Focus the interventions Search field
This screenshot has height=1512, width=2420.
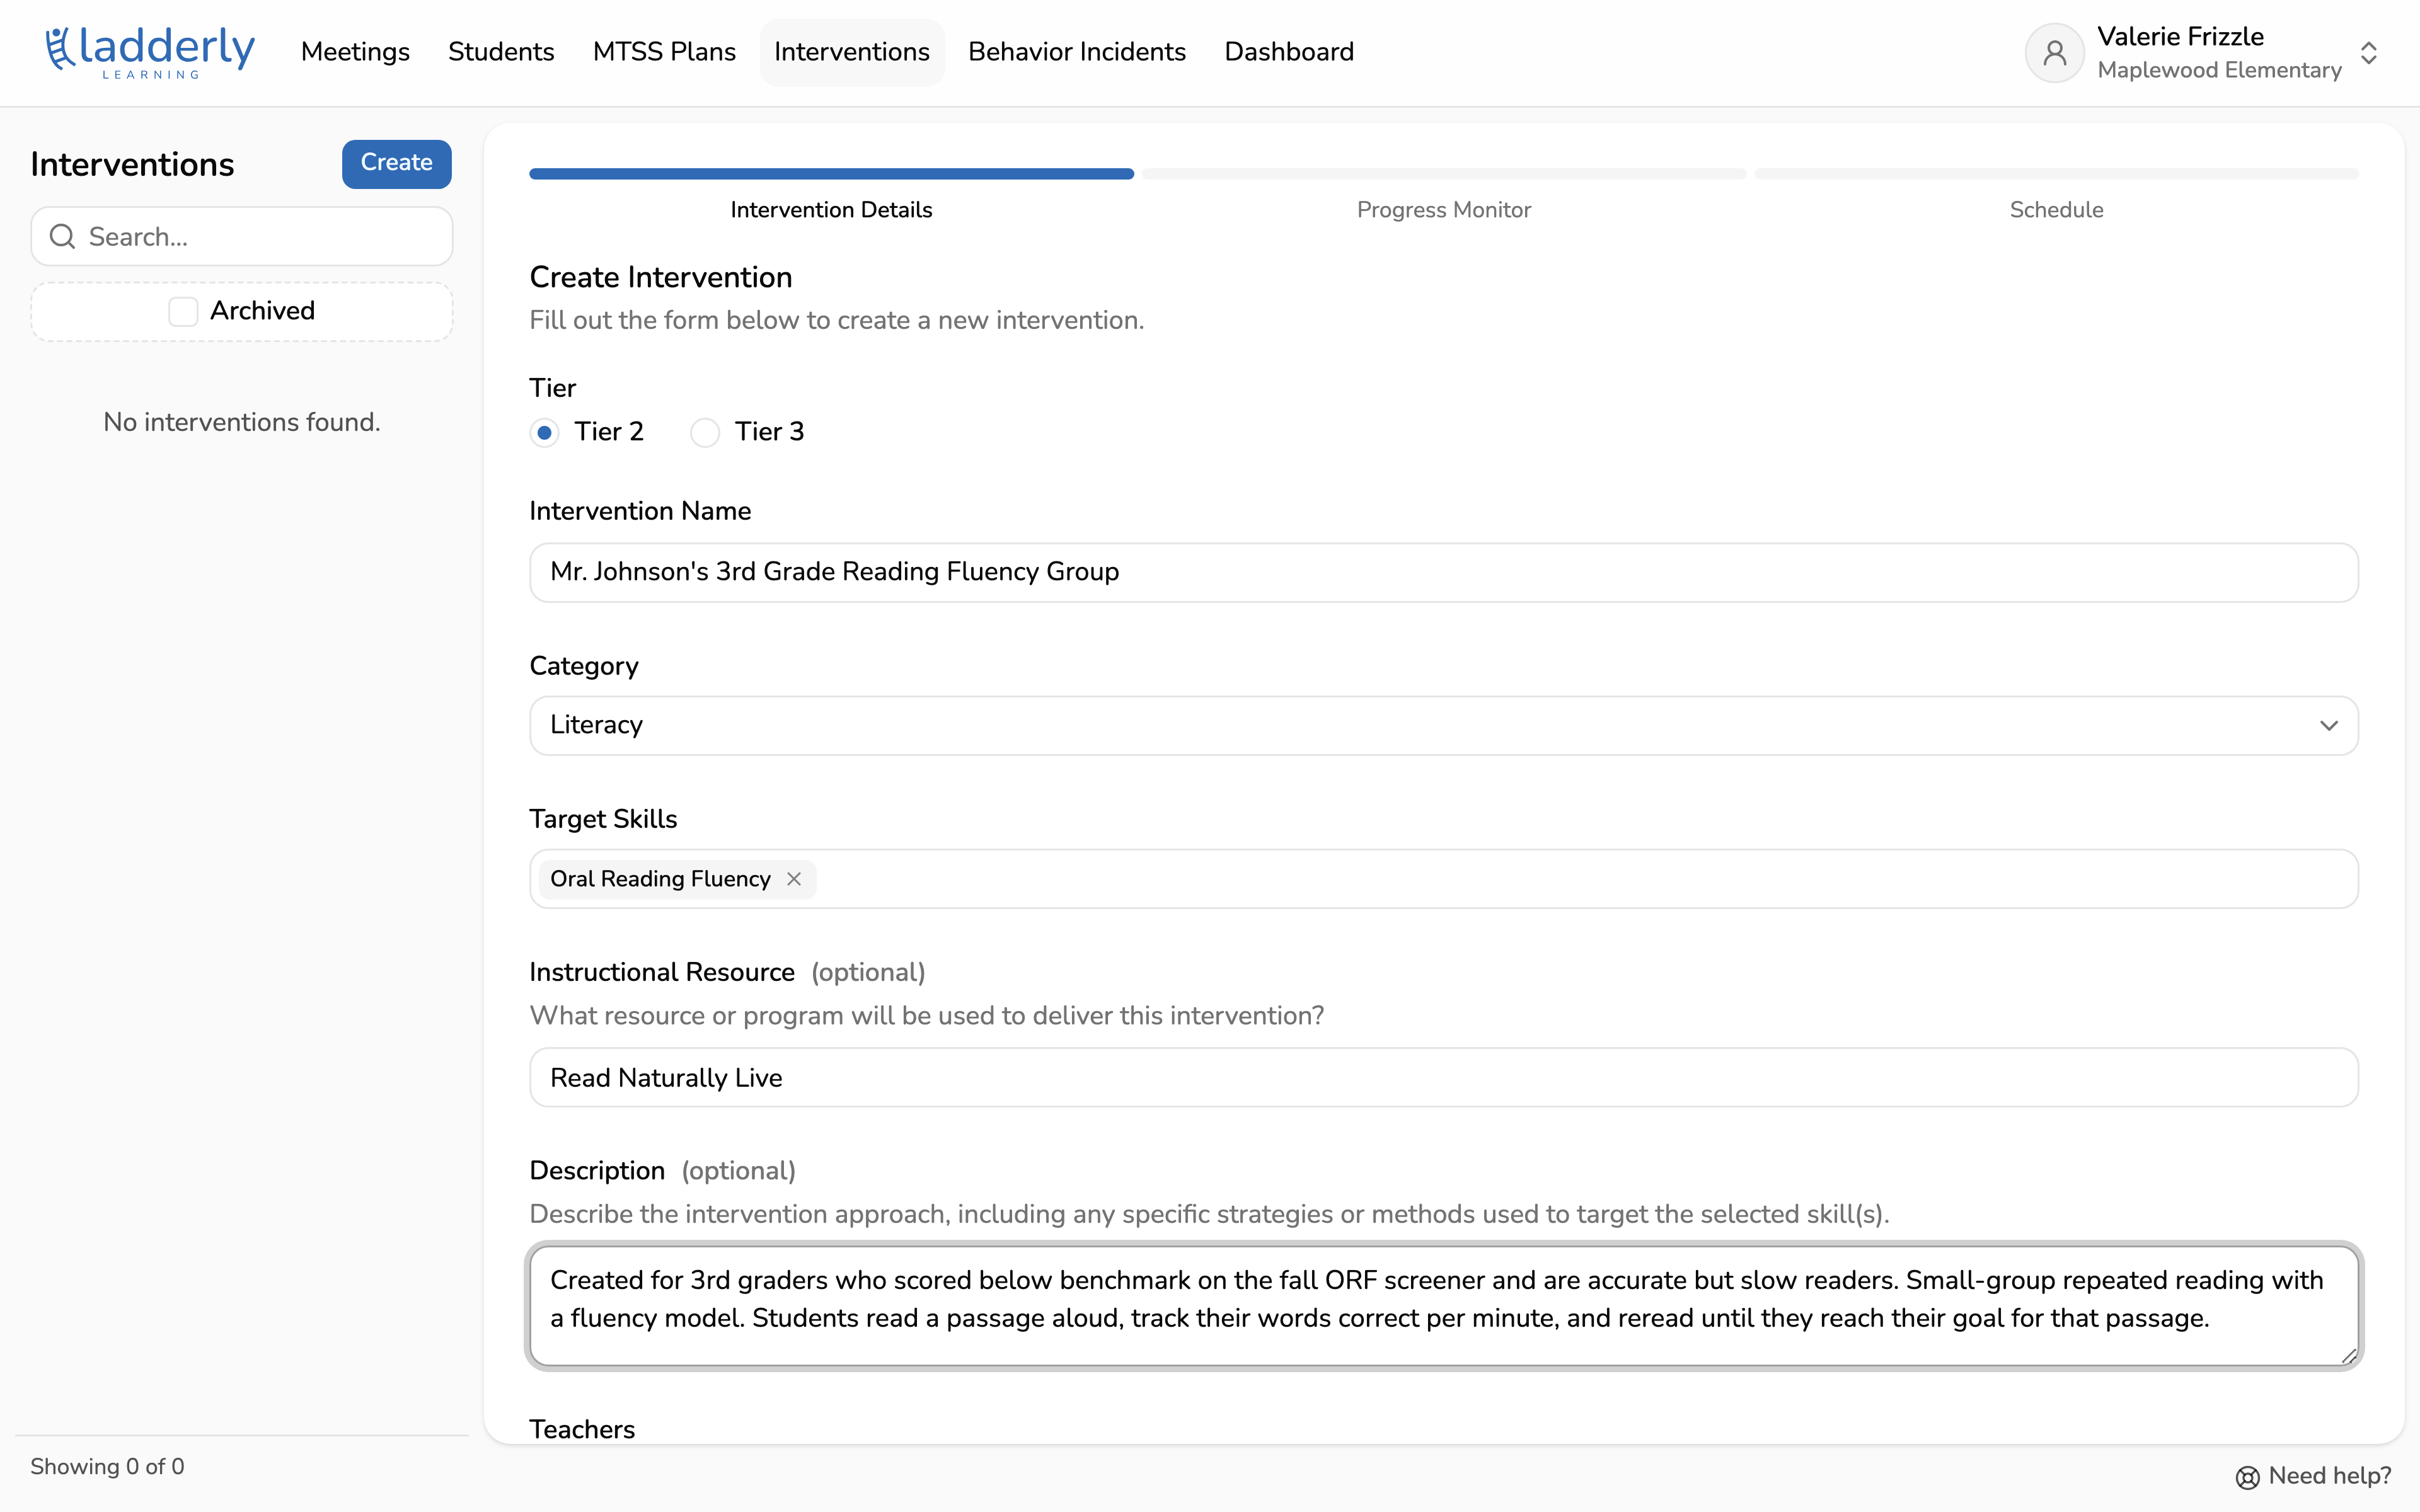click(242, 236)
